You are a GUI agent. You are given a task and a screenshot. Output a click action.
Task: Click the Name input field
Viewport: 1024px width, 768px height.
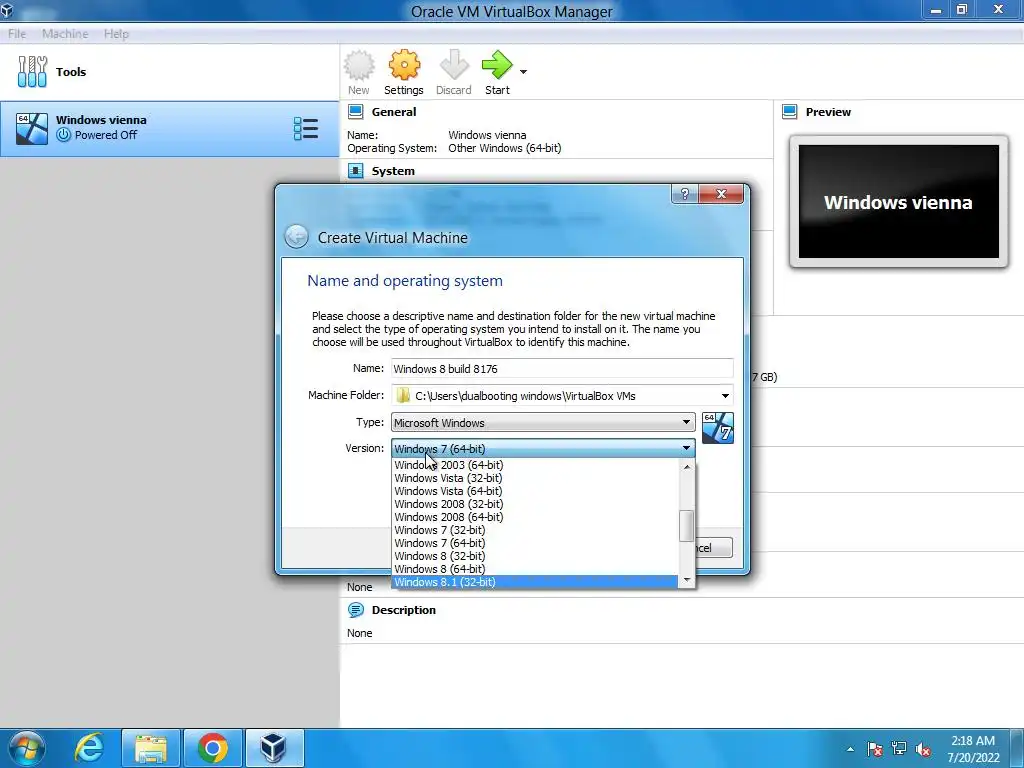562,368
